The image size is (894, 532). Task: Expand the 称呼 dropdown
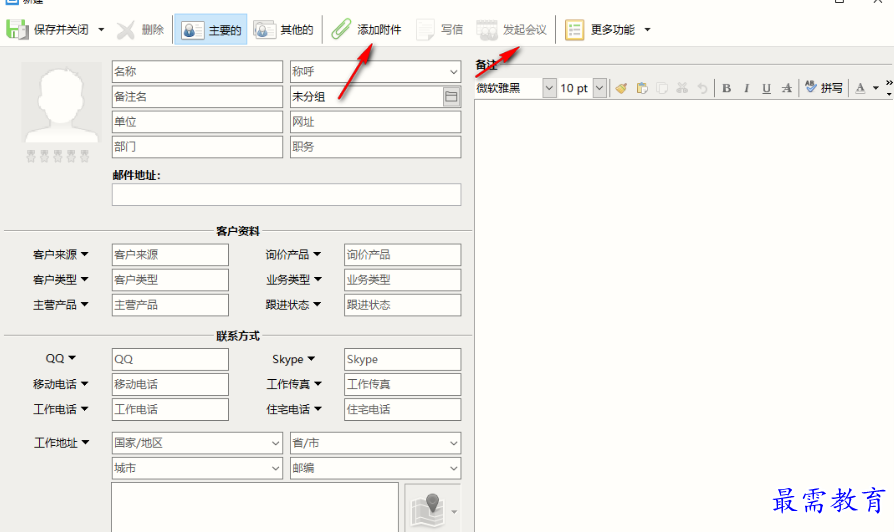(452, 72)
